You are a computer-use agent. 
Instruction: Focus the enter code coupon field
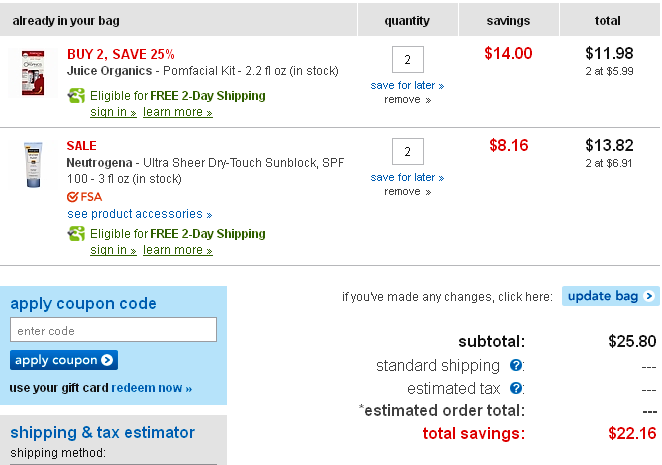tap(113, 330)
